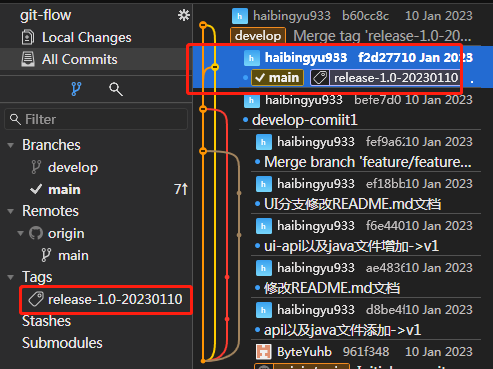Focus the Filter input field
This screenshot has height=369, width=493.
(96, 119)
